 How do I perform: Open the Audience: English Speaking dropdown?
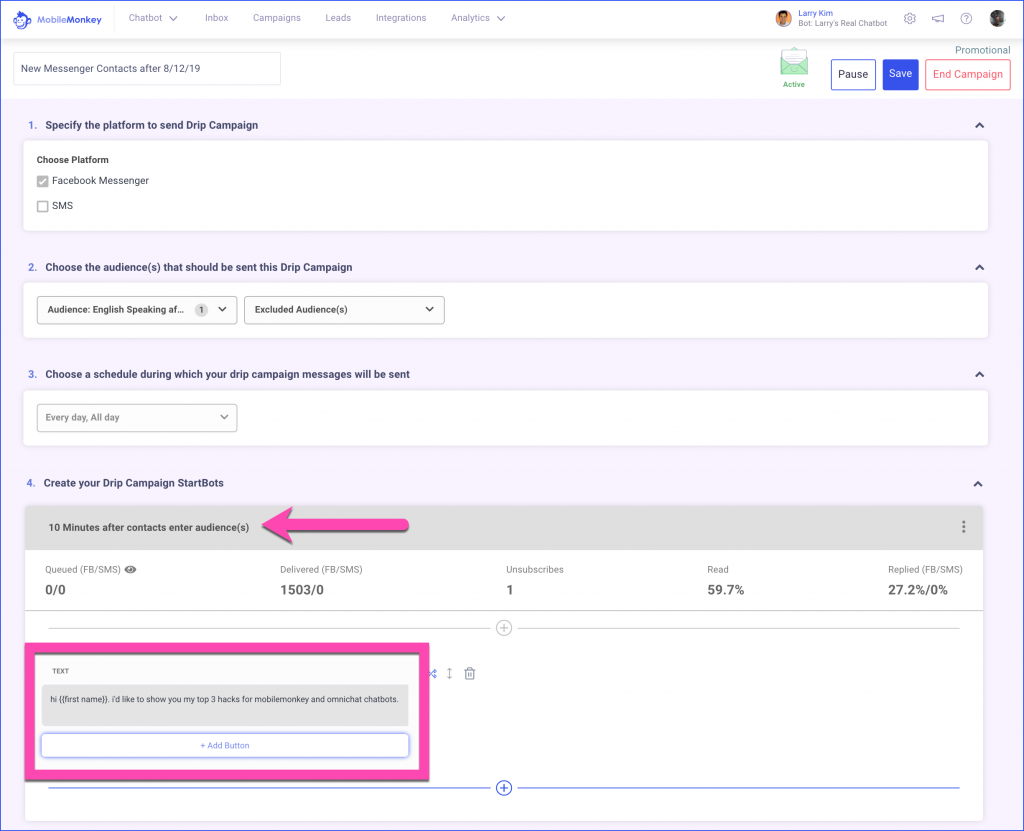pos(137,310)
